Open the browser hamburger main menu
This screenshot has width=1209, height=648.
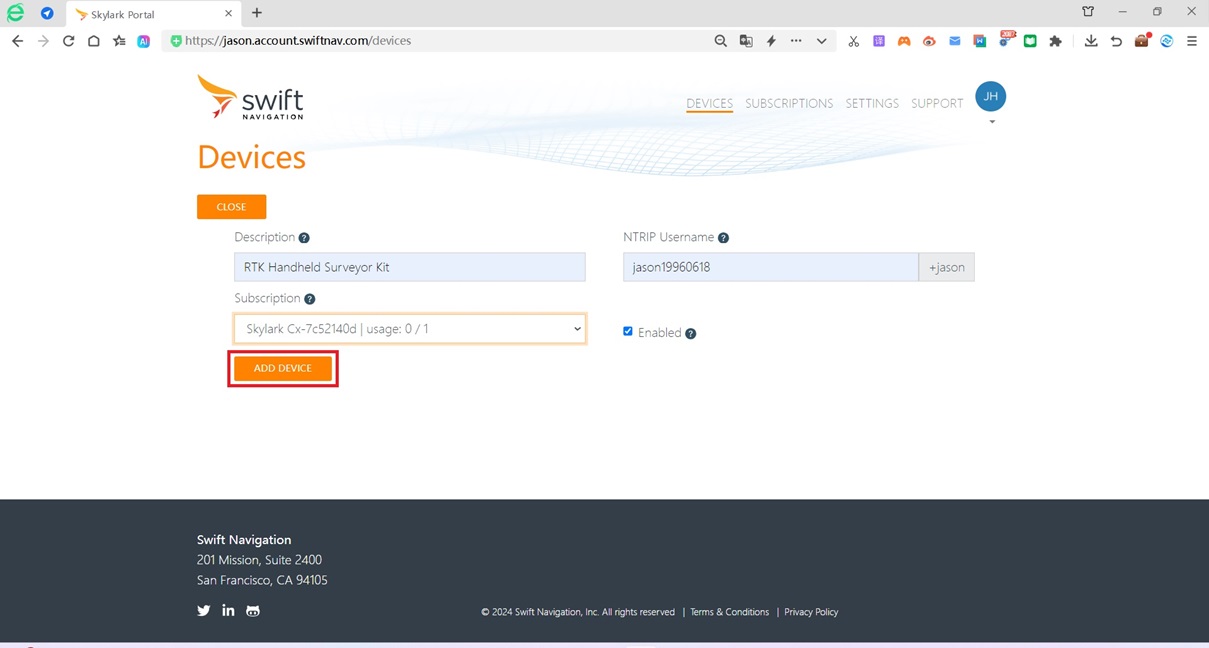[x=1192, y=41]
